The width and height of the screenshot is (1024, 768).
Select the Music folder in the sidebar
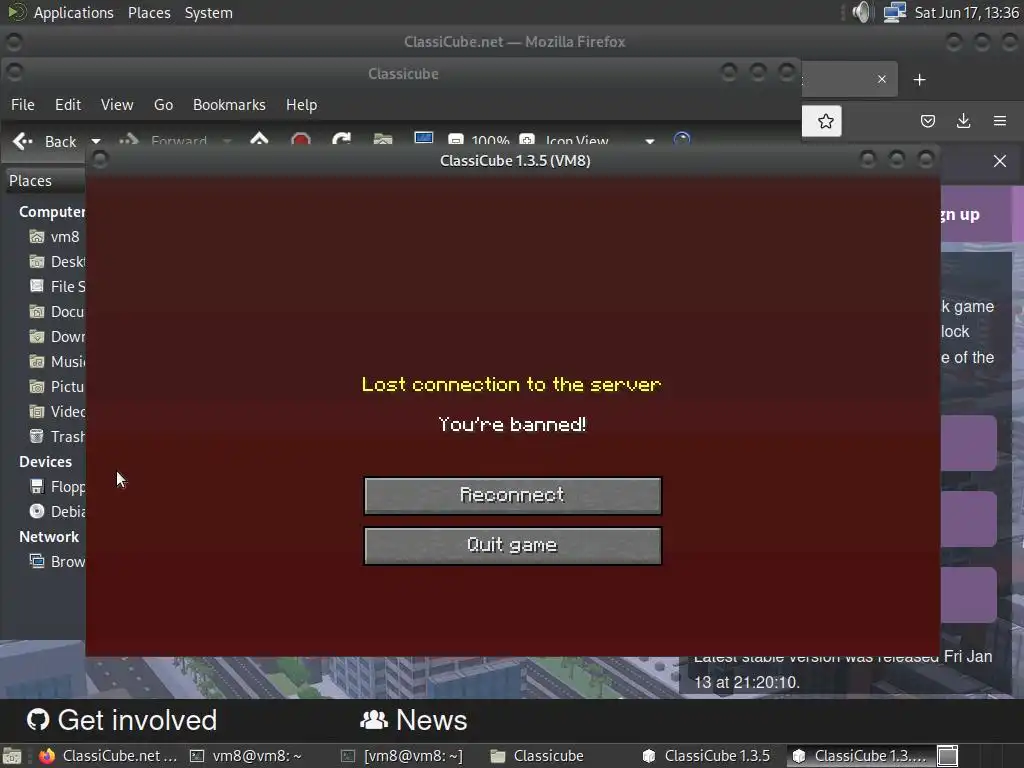tap(57, 362)
